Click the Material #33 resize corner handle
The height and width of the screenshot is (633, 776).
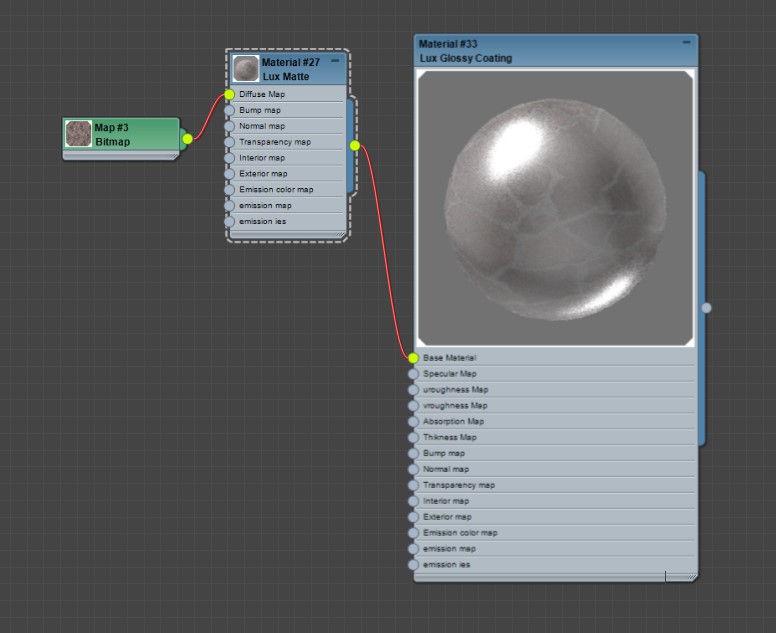pos(690,576)
